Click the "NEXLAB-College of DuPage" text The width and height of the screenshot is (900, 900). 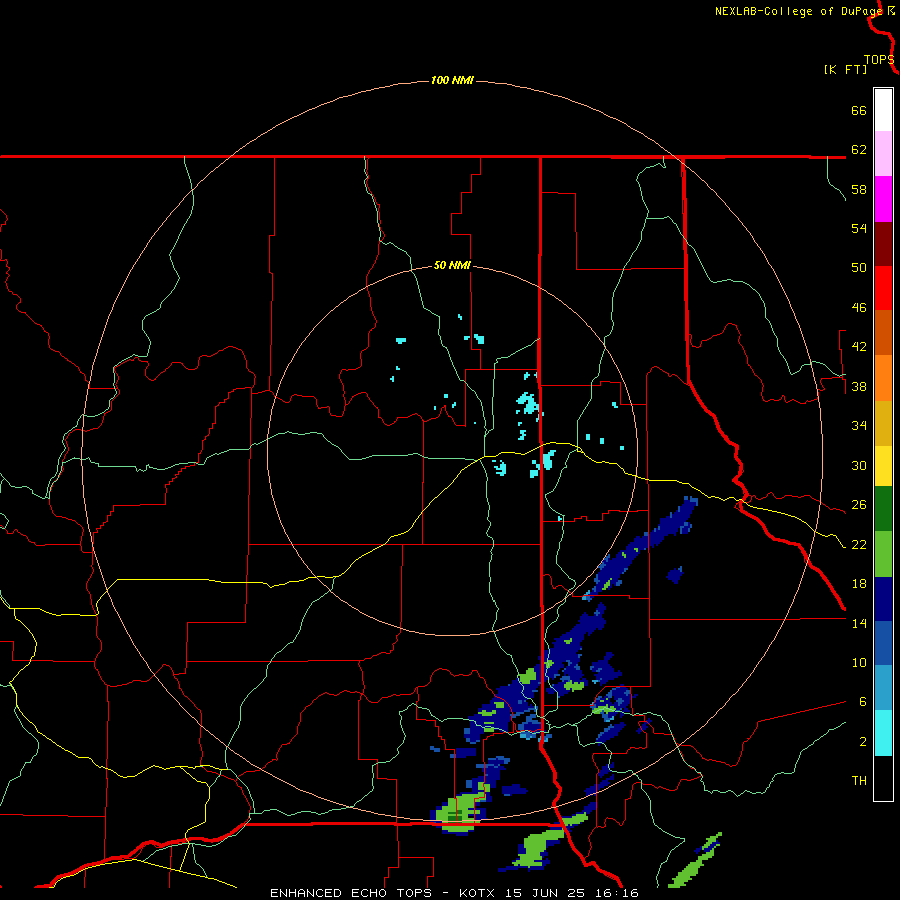[799, 11]
